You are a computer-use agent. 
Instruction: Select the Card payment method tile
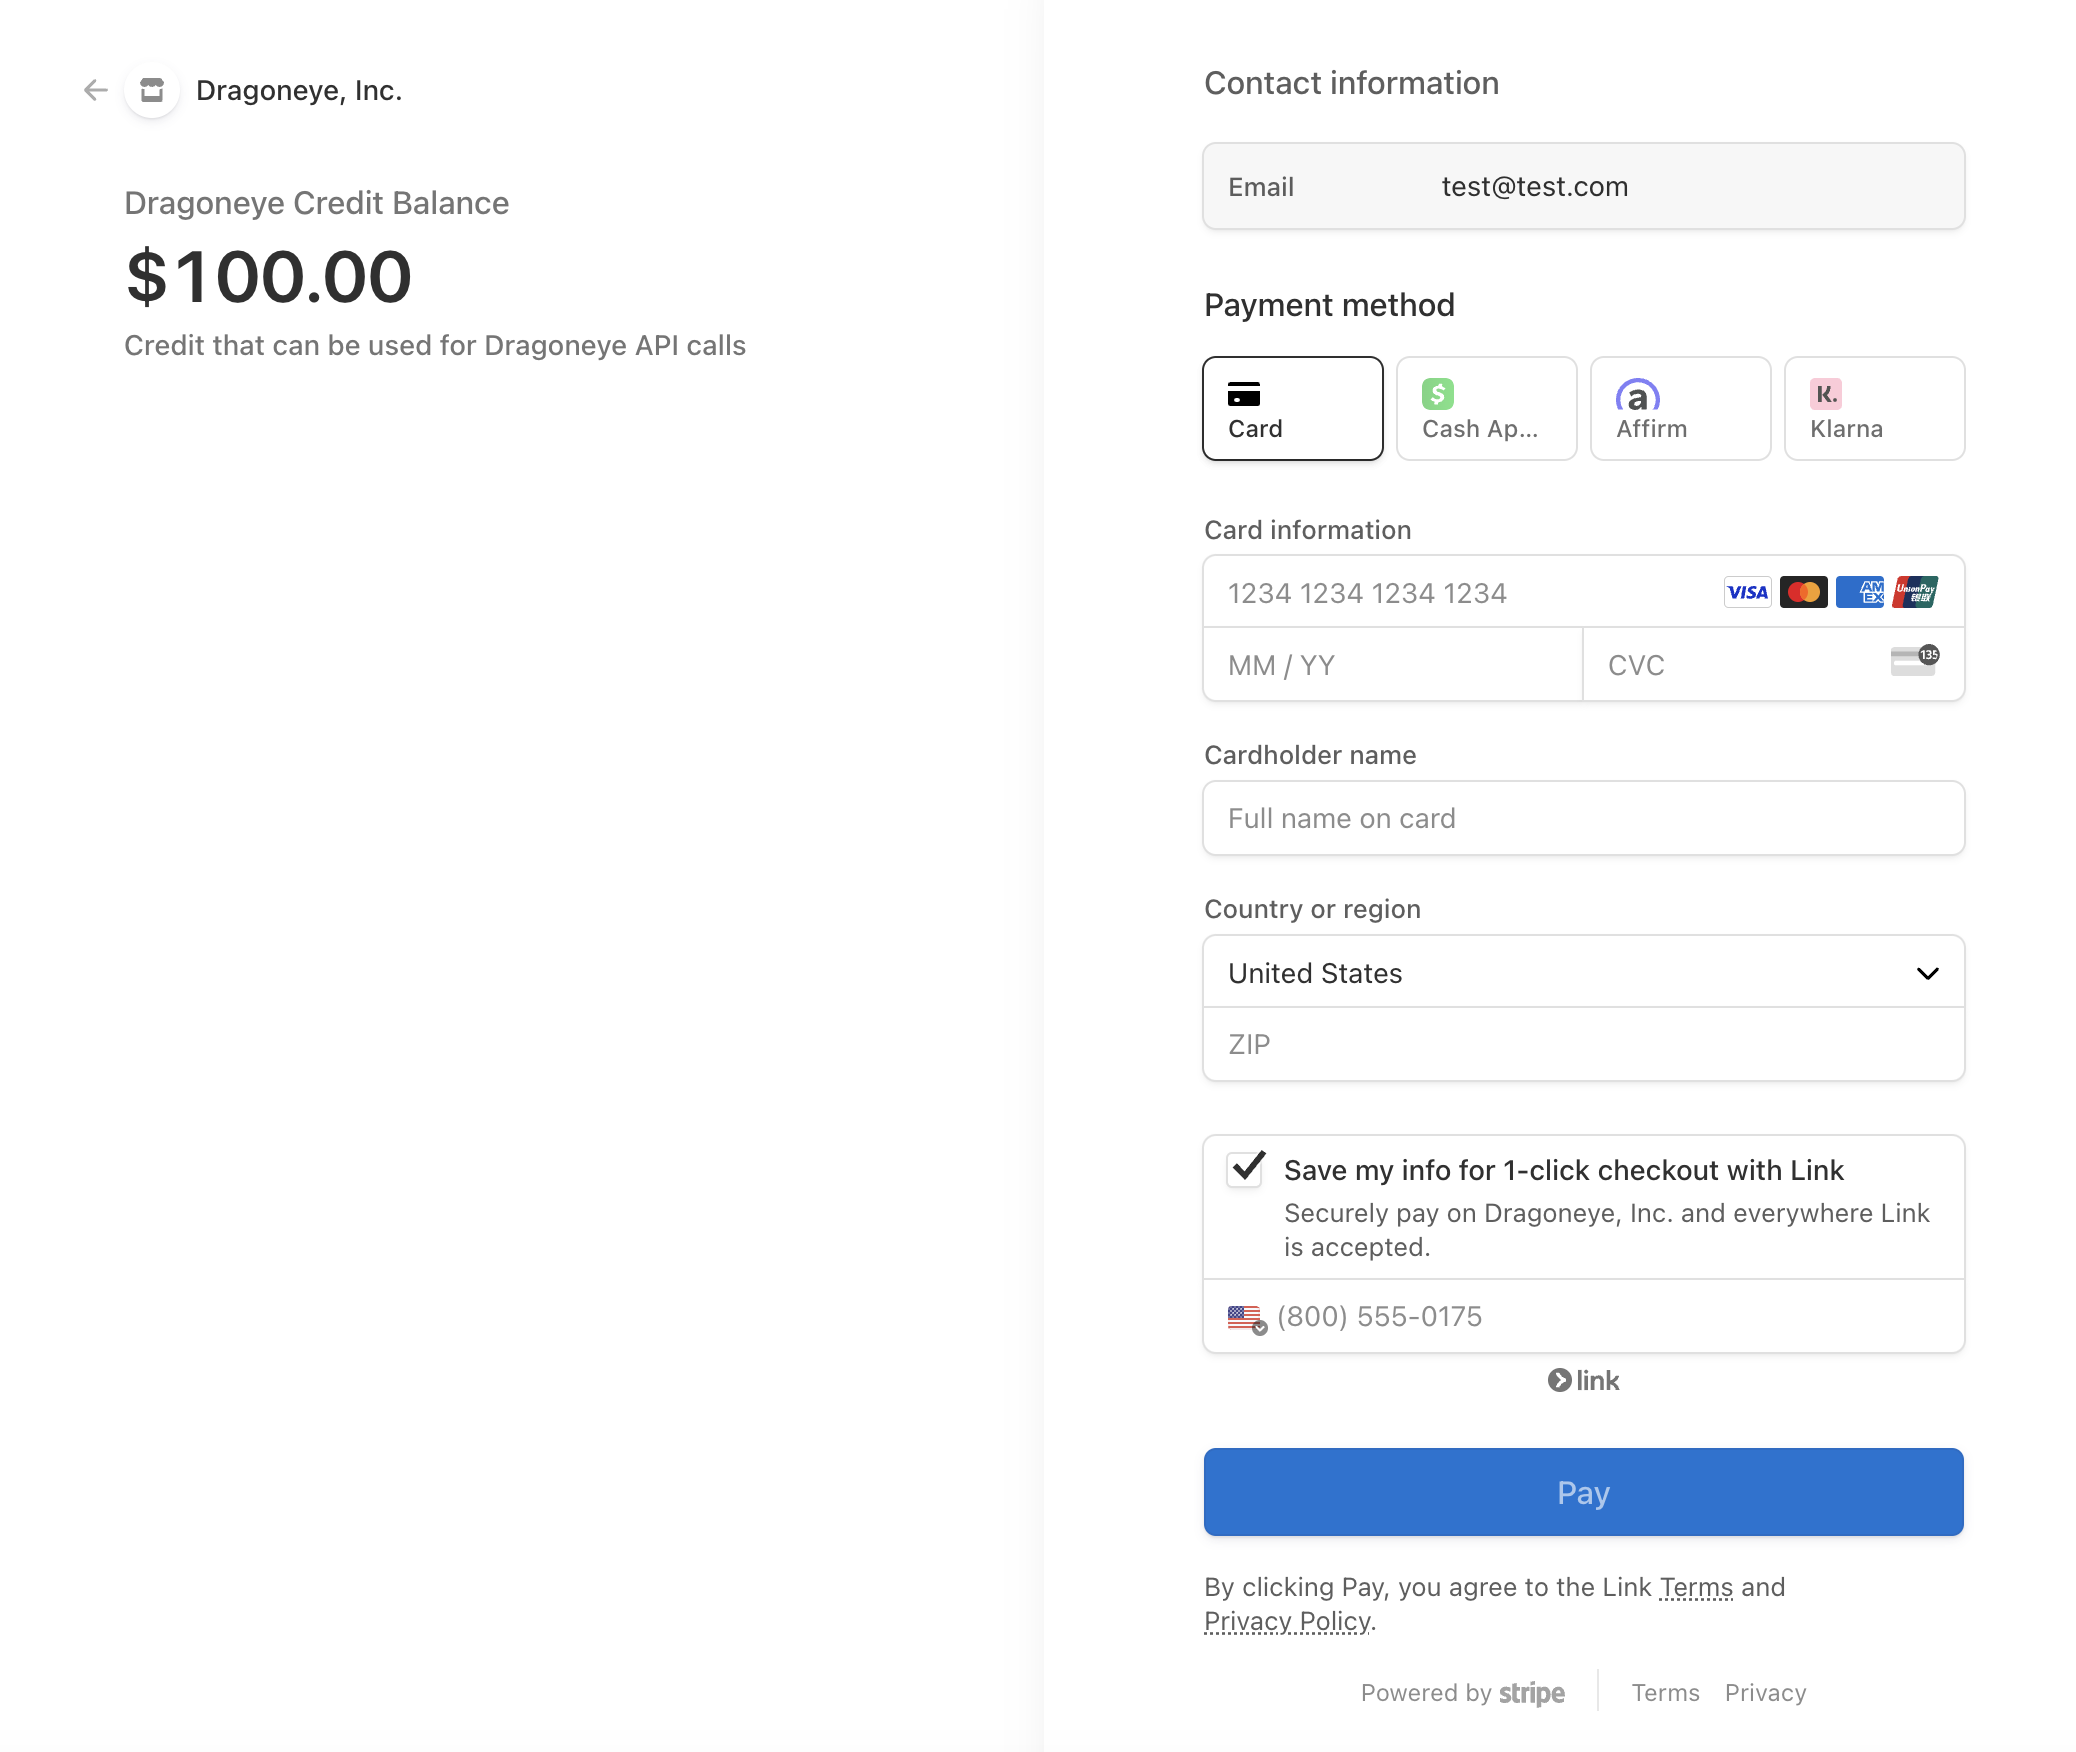pos(1292,408)
